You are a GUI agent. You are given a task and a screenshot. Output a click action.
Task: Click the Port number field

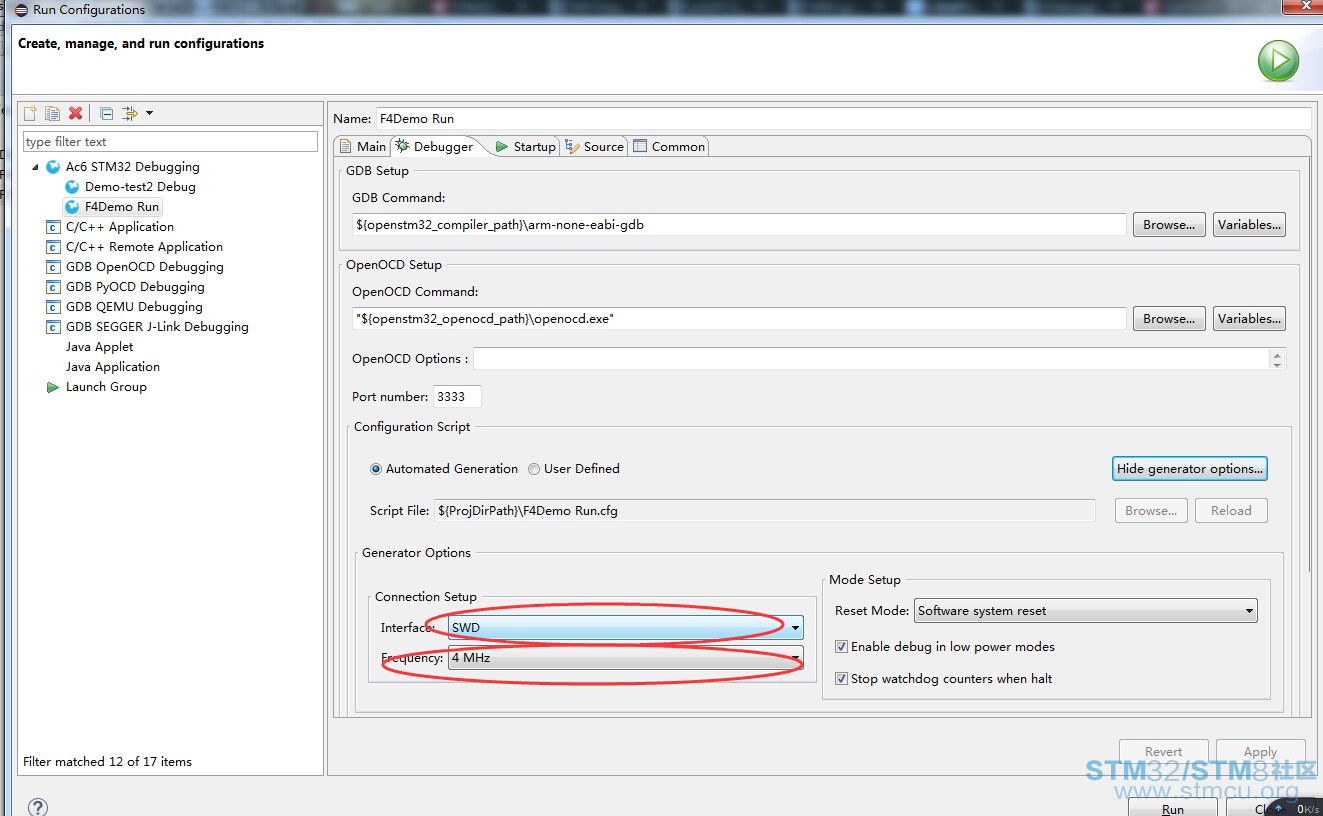click(x=457, y=397)
